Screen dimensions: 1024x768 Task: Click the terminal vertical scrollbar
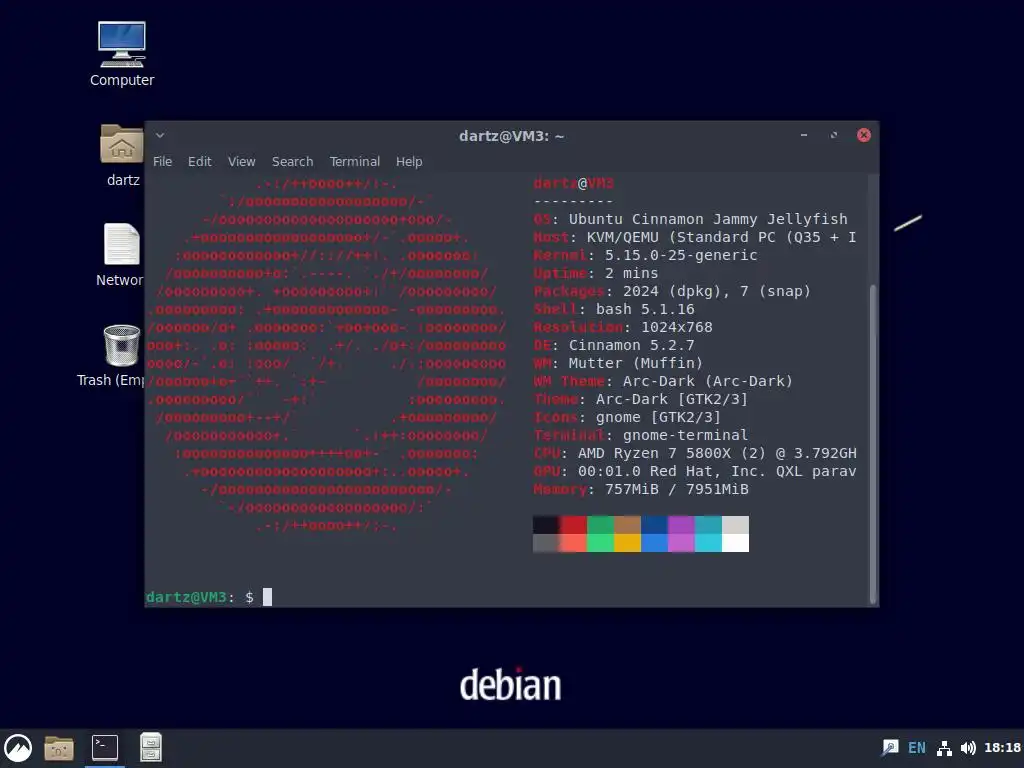[x=873, y=444]
